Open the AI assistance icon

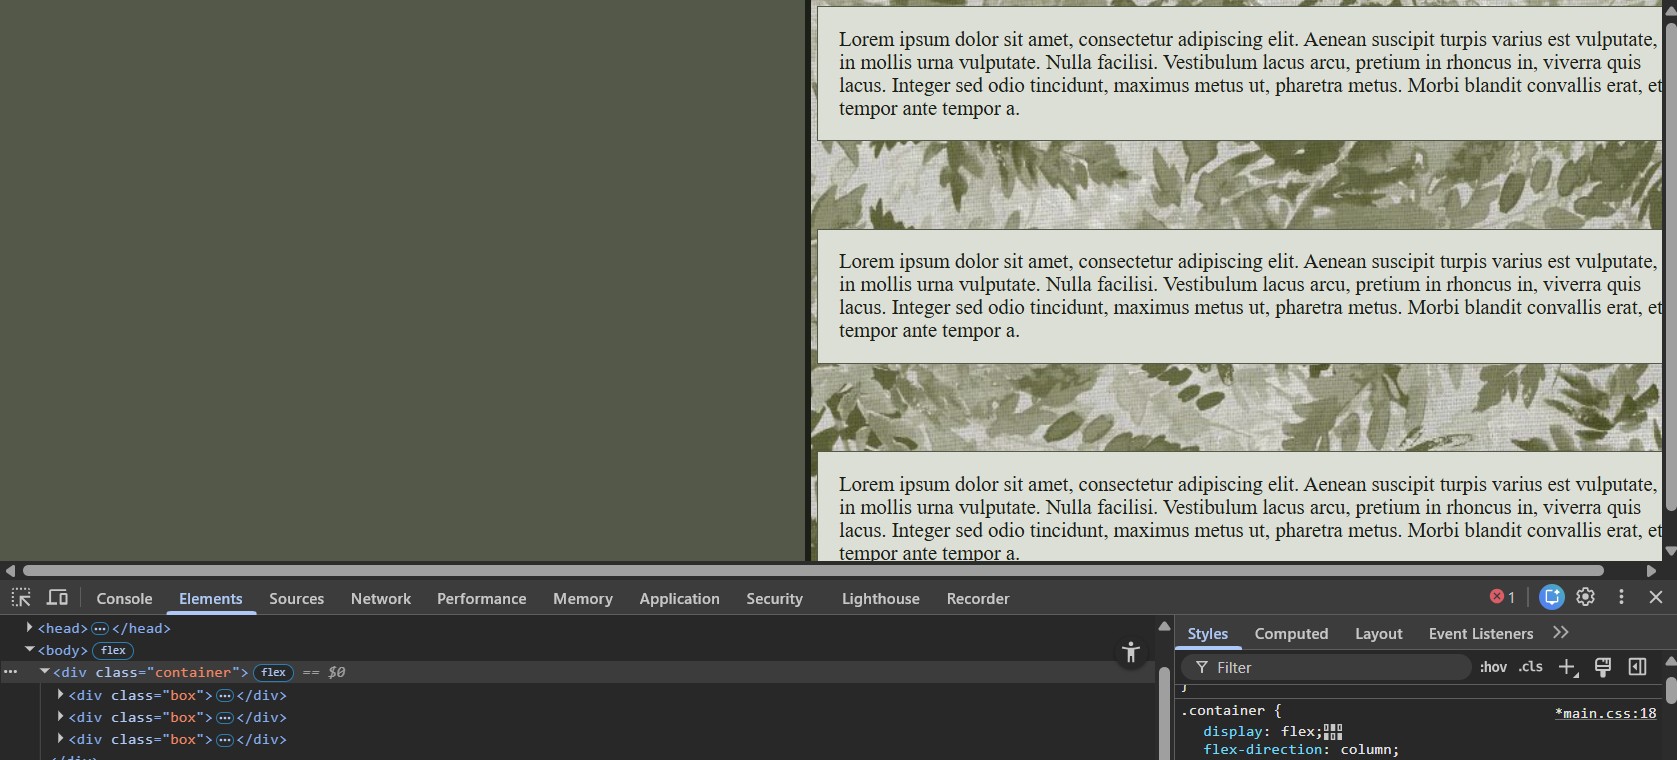(1551, 597)
